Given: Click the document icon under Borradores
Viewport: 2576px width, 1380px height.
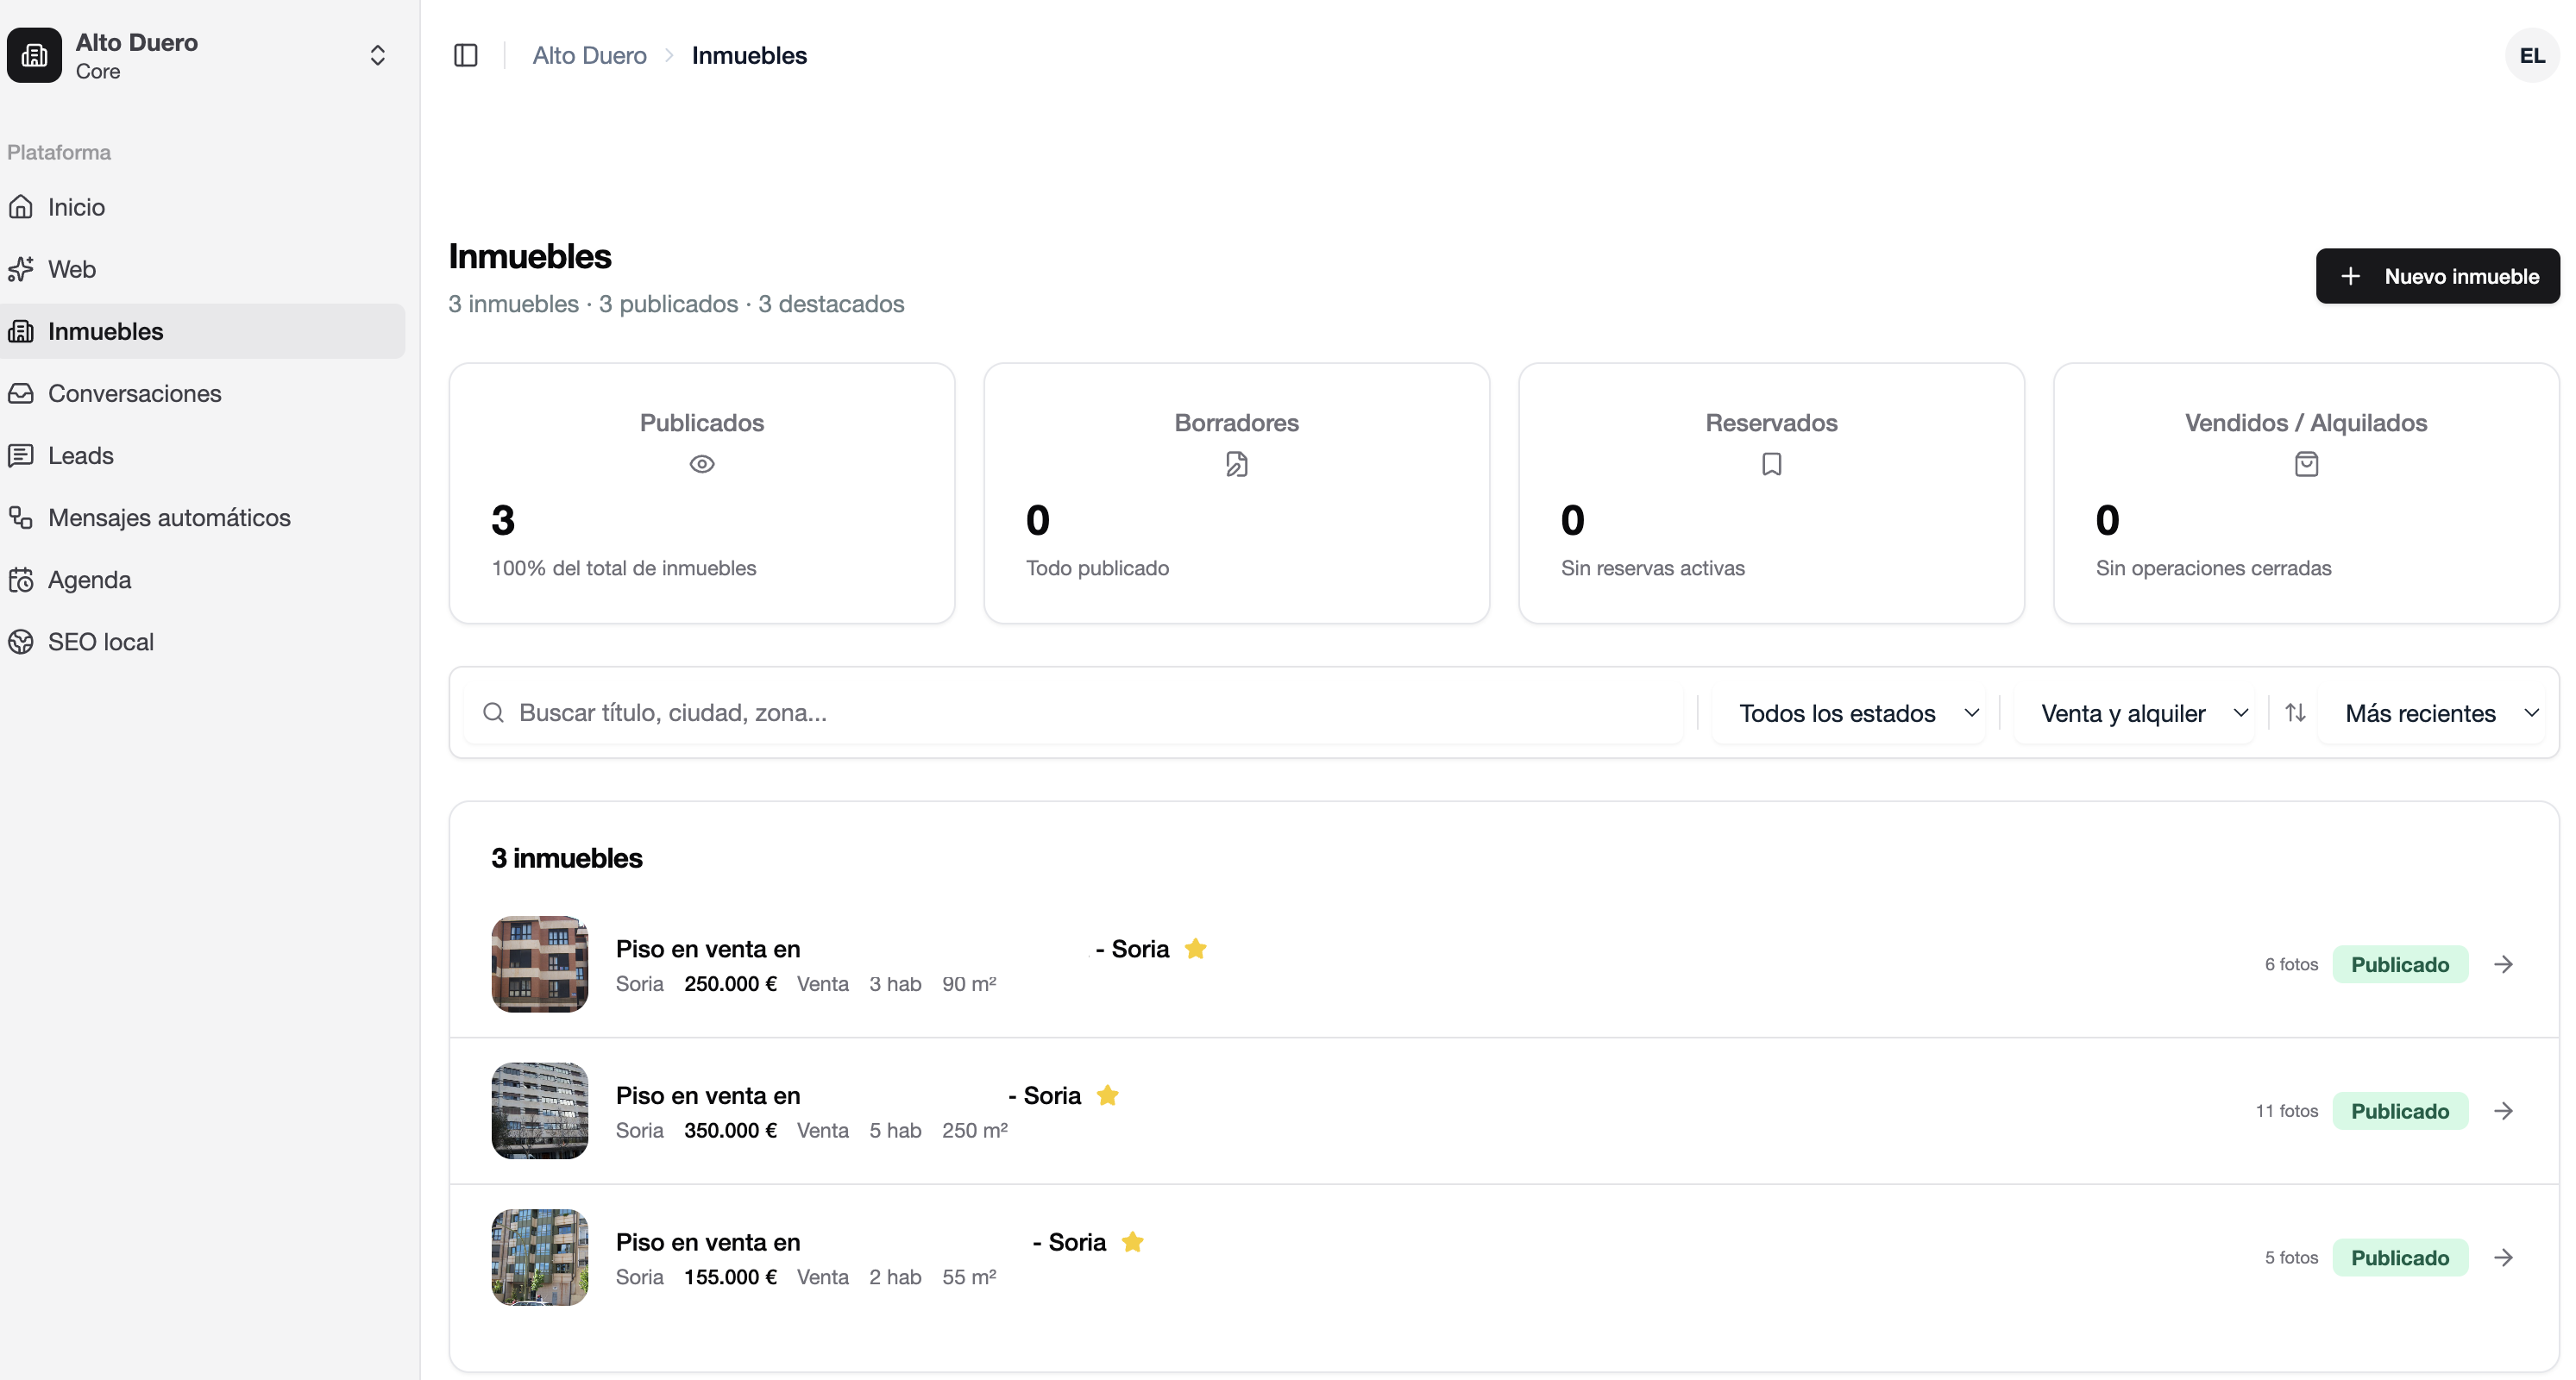Looking at the screenshot, I should pyautogui.click(x=1237, y=464).
